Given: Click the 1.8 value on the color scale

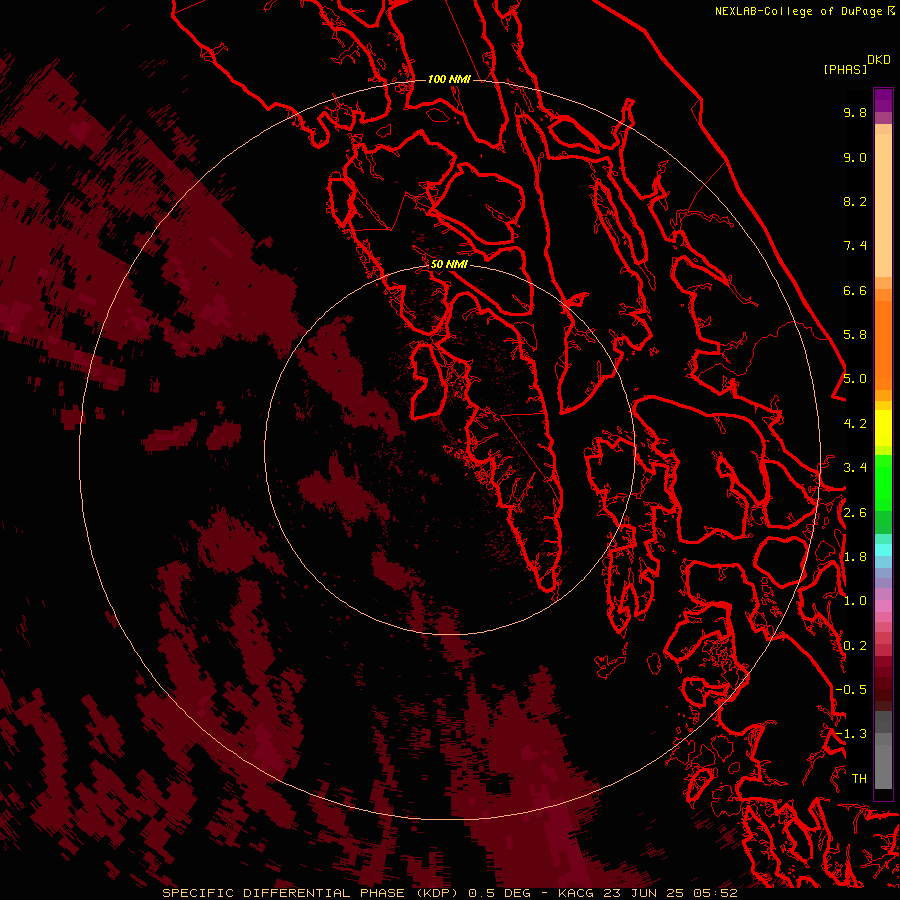Looking at the screenshot, I should (855, 557).
